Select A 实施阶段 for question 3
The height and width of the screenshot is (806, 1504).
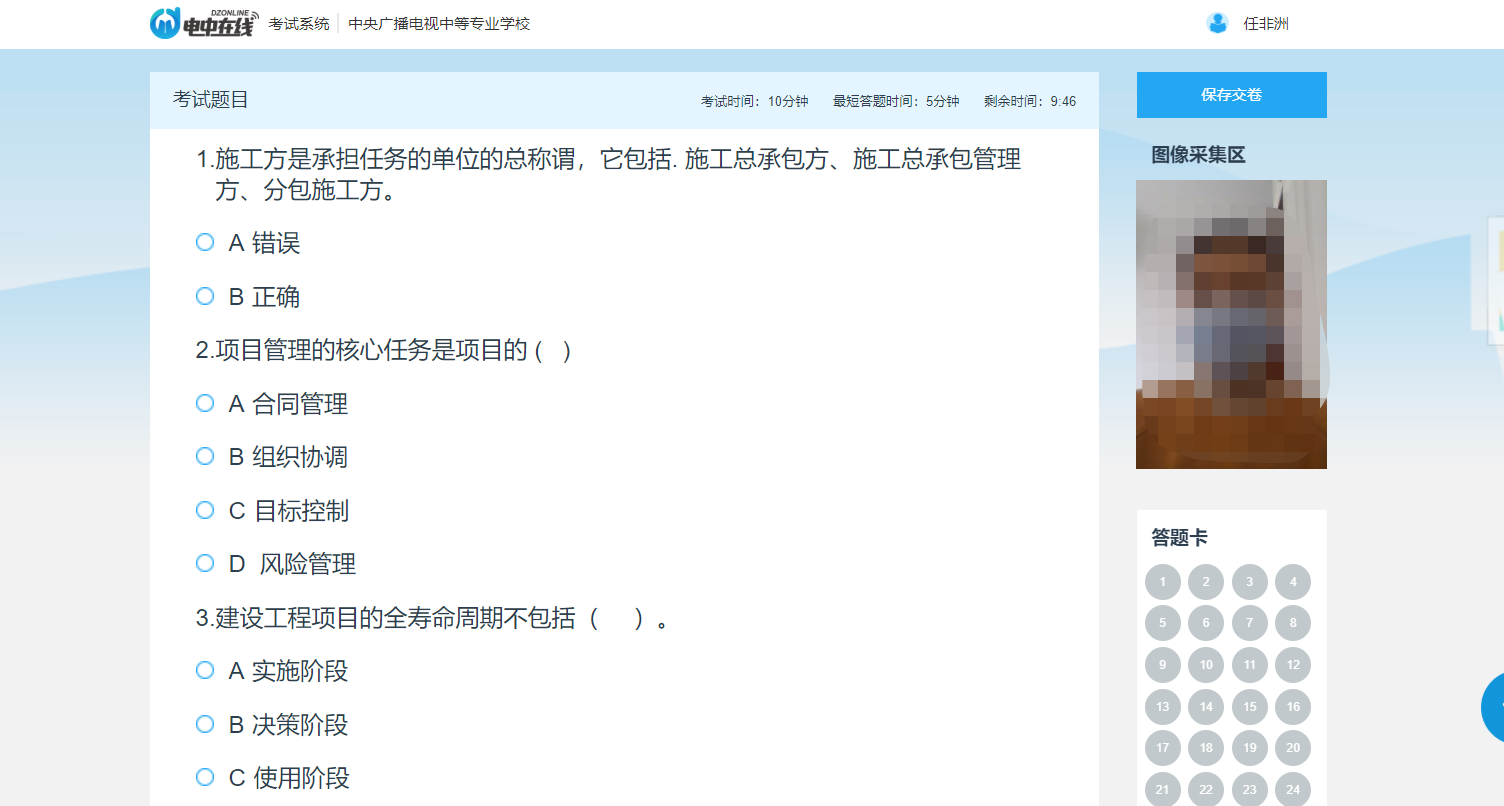coord(205,670)
